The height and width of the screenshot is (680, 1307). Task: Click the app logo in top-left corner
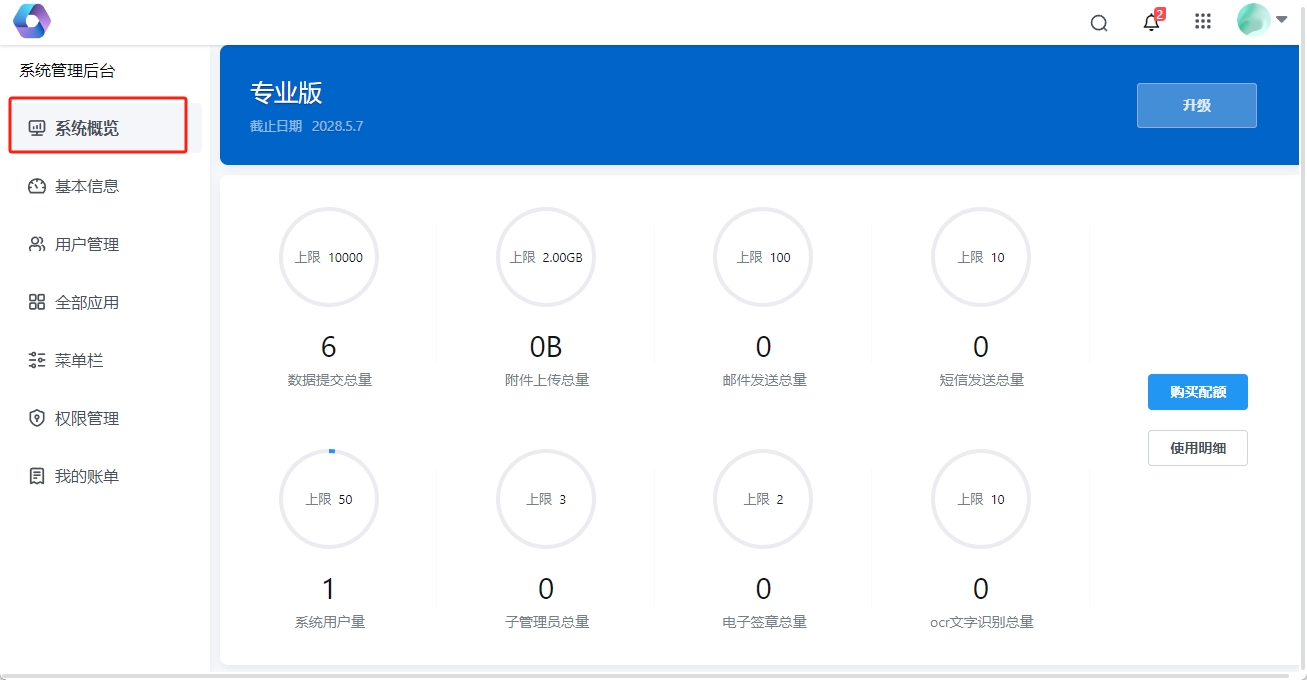[31, 21]
